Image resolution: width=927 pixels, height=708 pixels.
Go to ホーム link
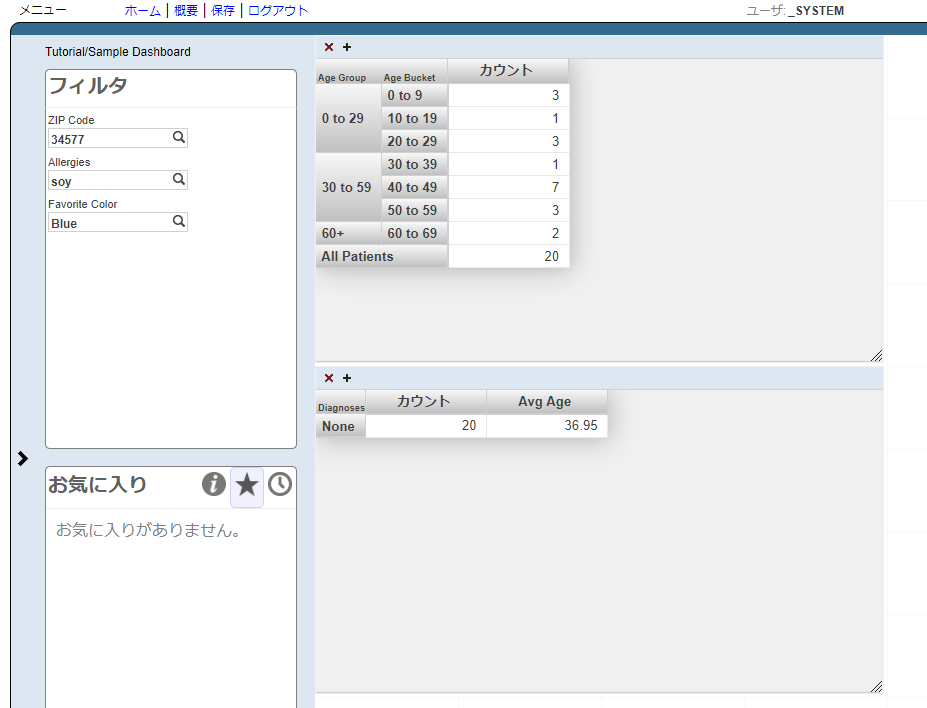(142, 10)
